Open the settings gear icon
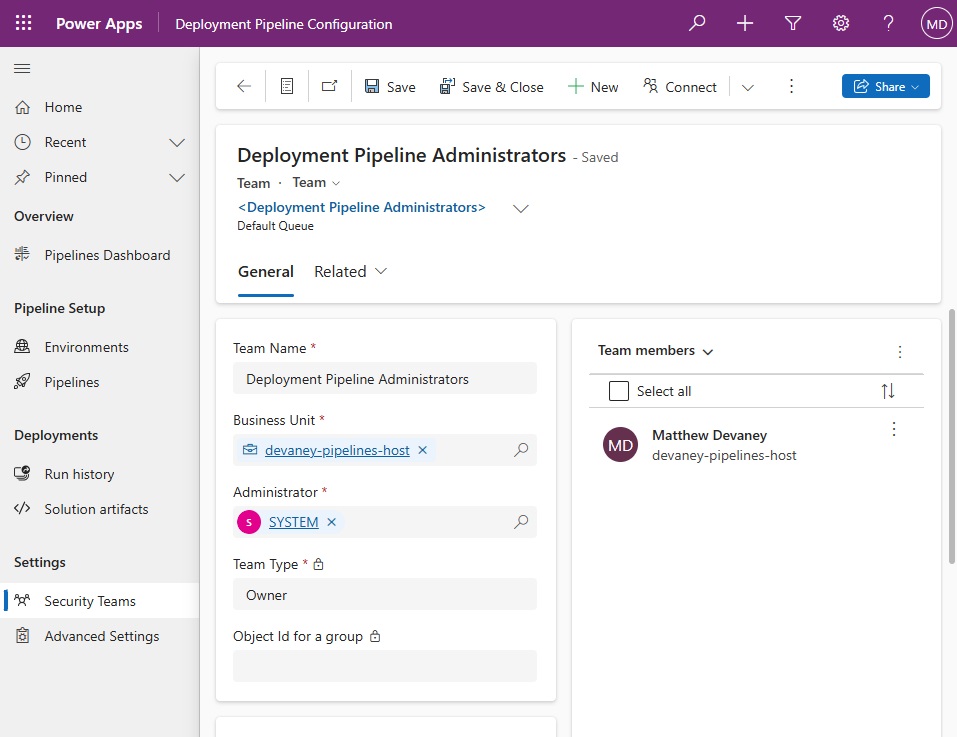 840,23
